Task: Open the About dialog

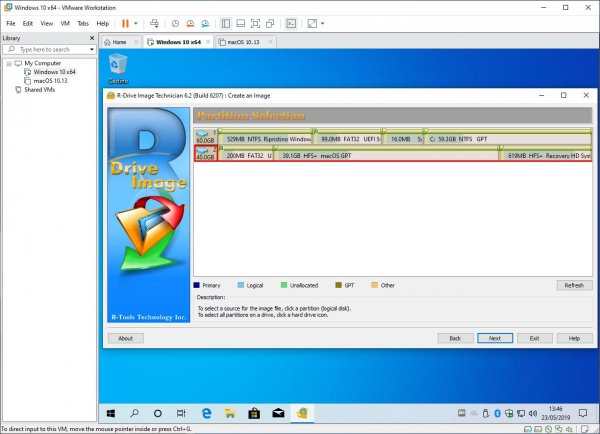Action: (126, 338)
